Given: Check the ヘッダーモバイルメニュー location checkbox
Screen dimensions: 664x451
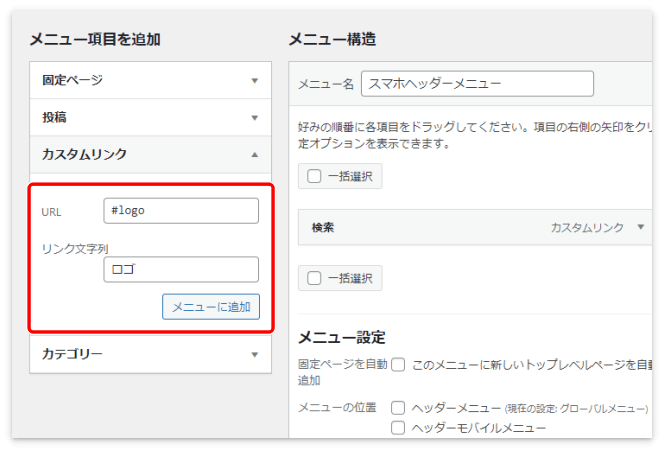Looking at the screenshot, I should click(x=398, y=428).
